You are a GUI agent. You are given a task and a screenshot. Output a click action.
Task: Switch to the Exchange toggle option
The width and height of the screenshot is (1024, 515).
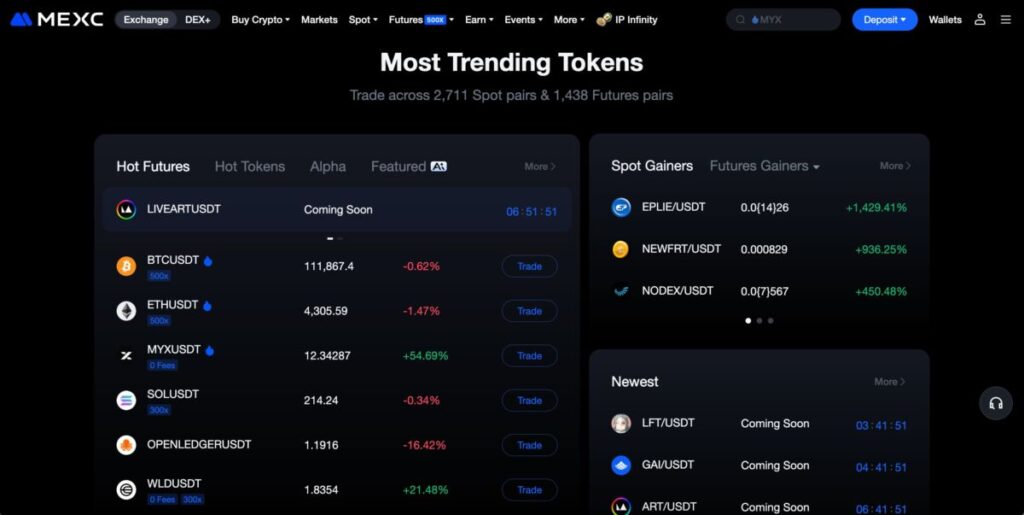click(146, 20)
